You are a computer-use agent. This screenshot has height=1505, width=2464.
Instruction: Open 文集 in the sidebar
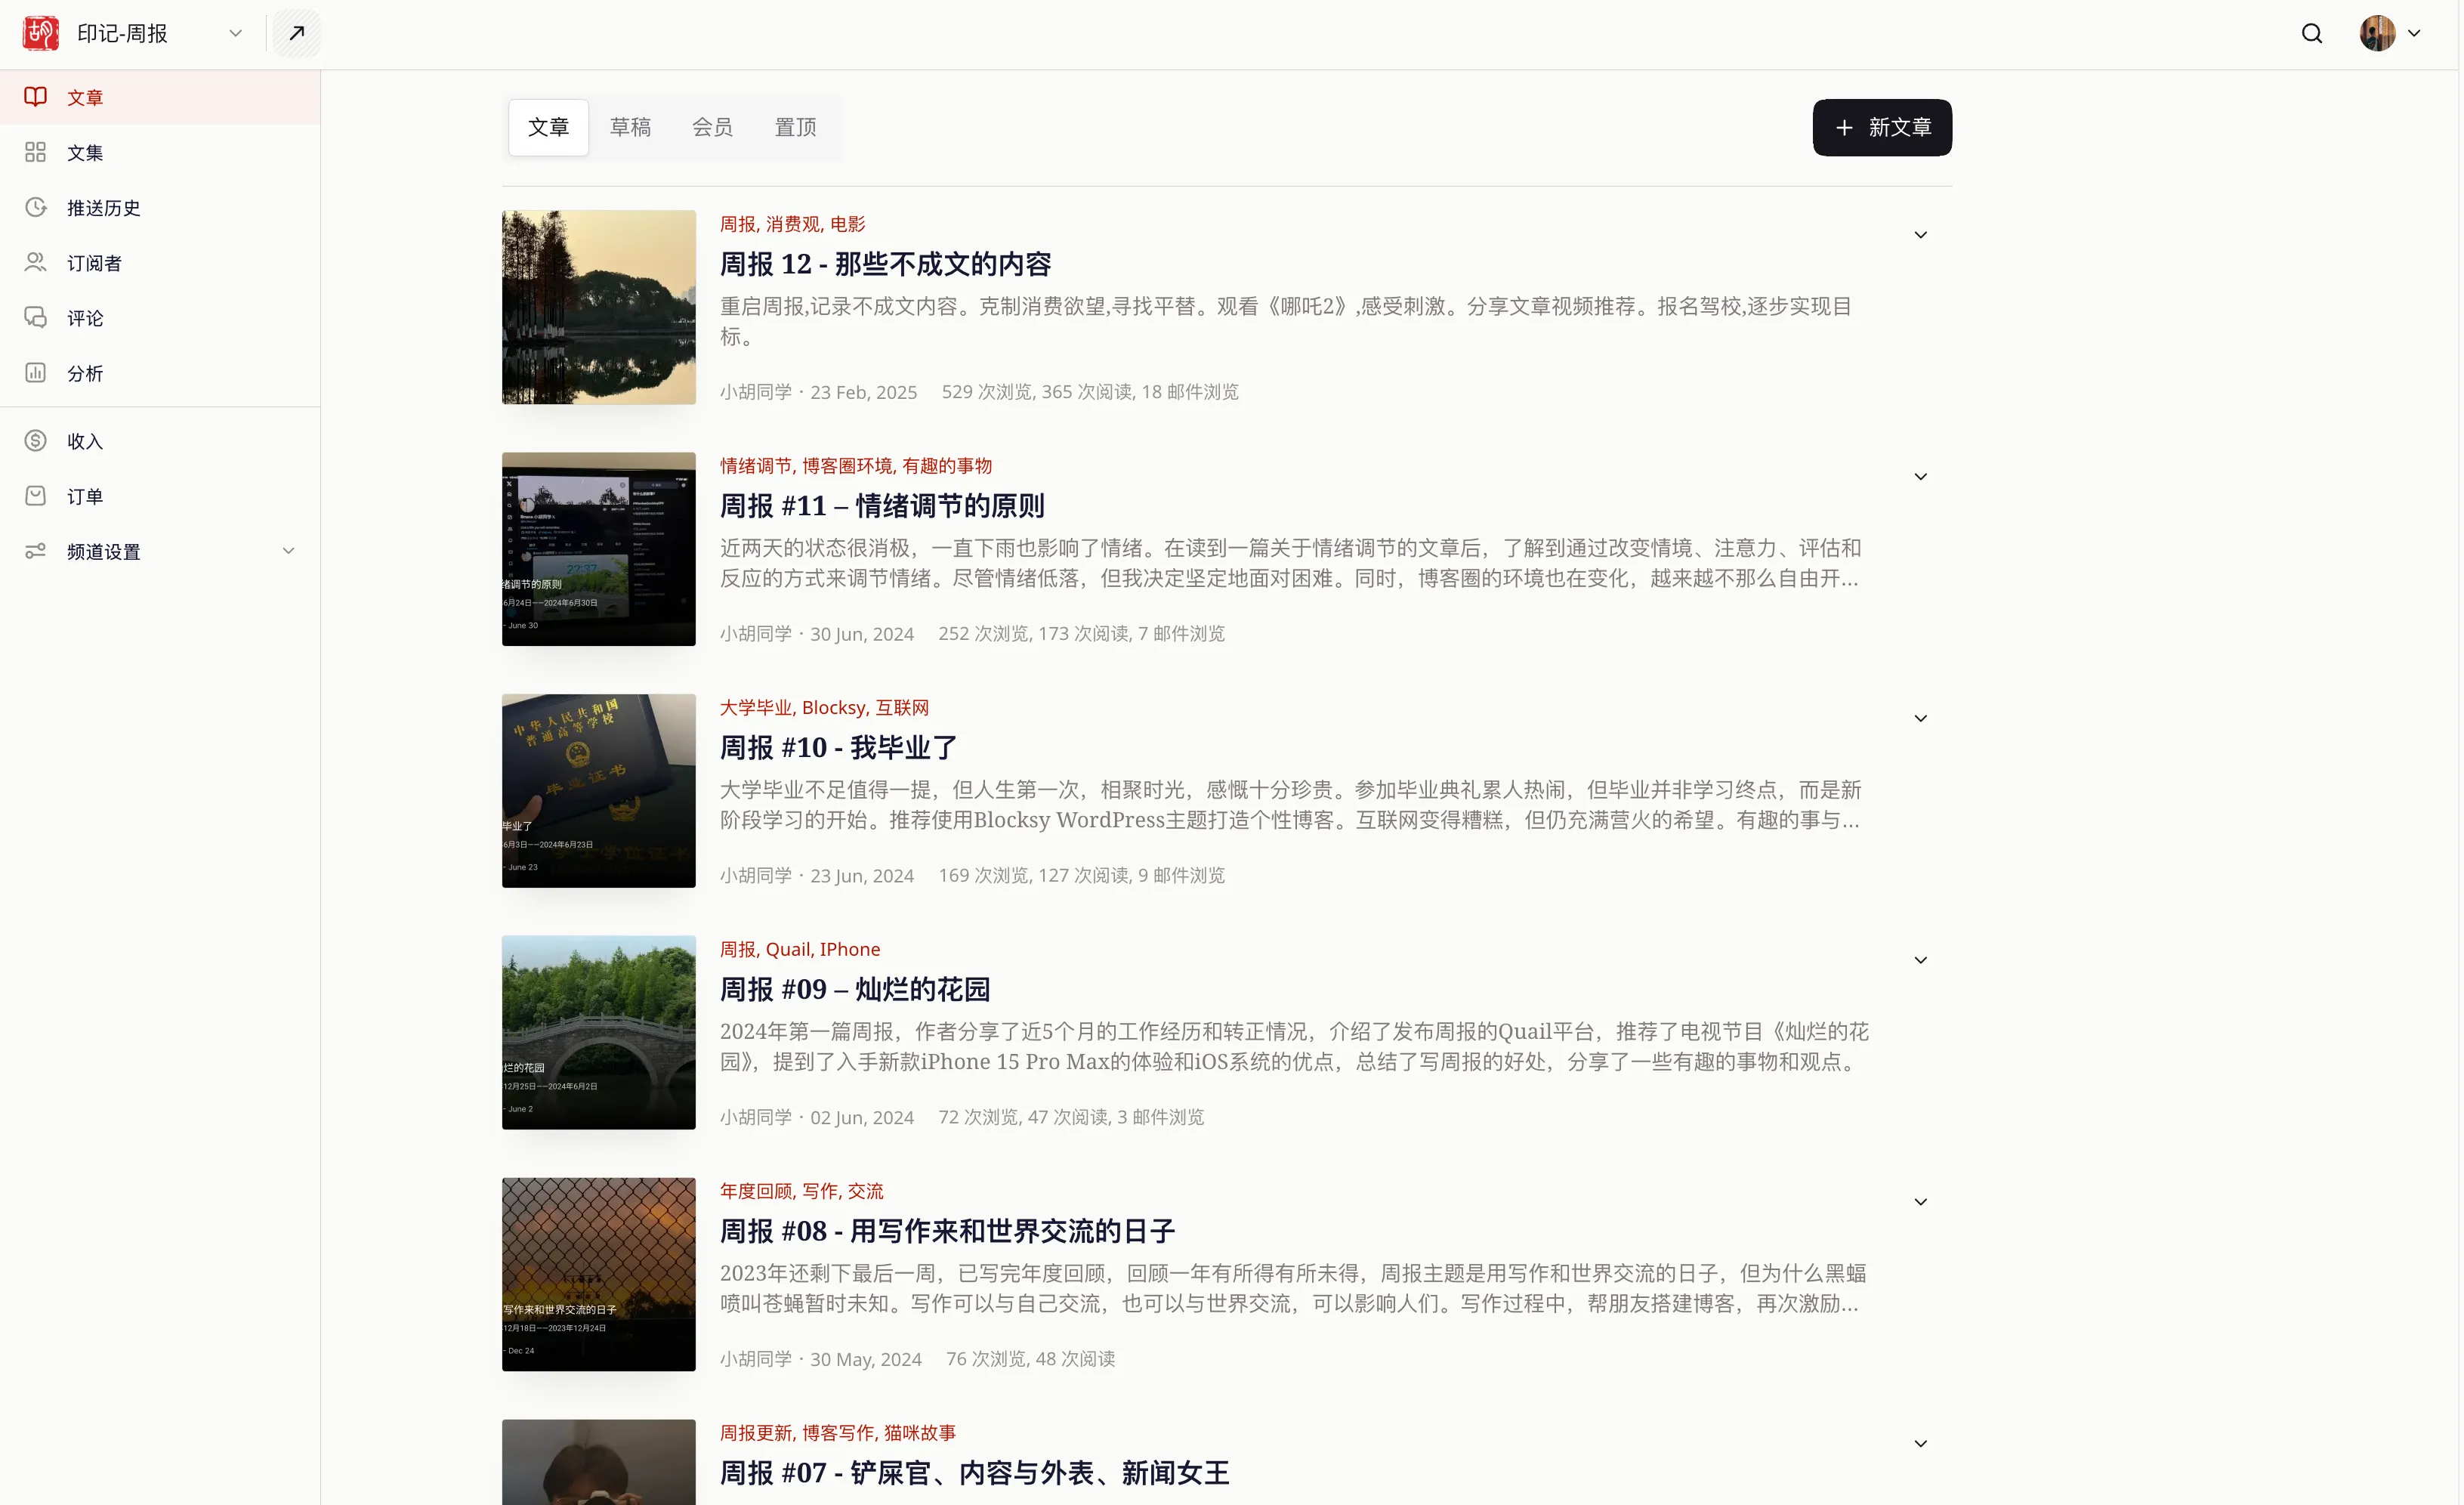pyautogui.click(x=160, y=152)
